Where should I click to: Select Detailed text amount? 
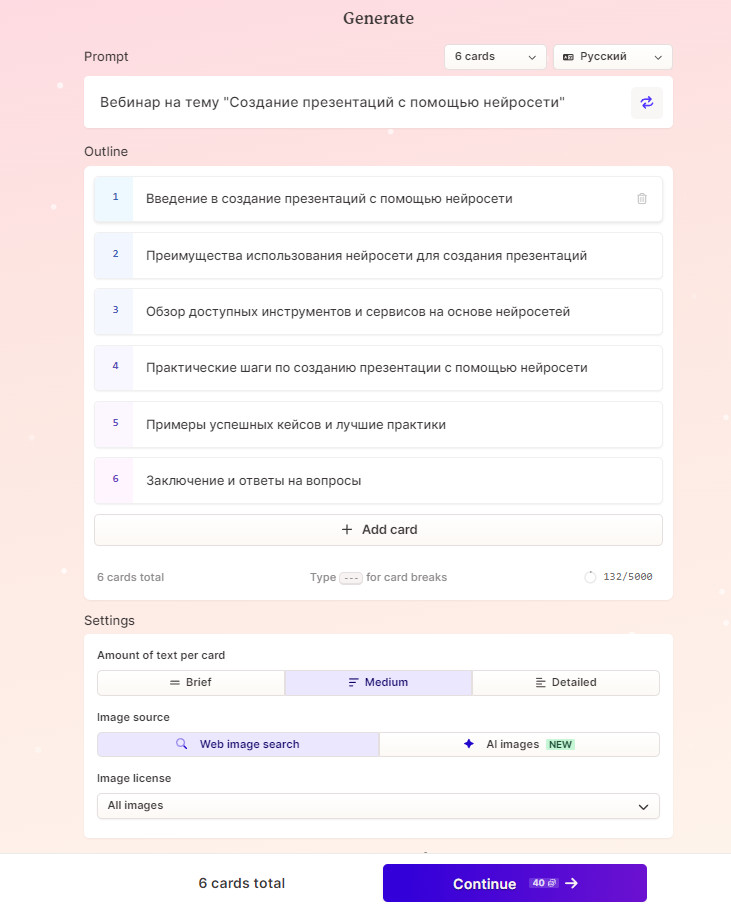pos(566,682)
